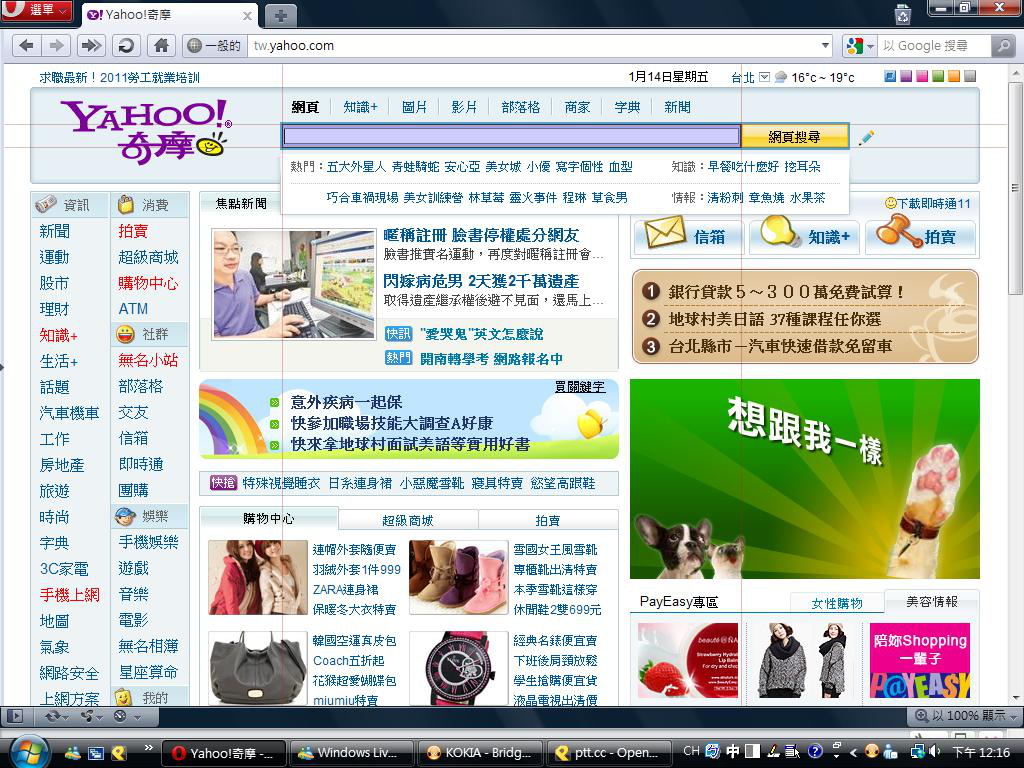Image resolution: width=1024 pixels, height=768 pixels.
Task: Open the Opera Unite status bar dropdown
Action: pyautogui.click(x=91, y=716)
